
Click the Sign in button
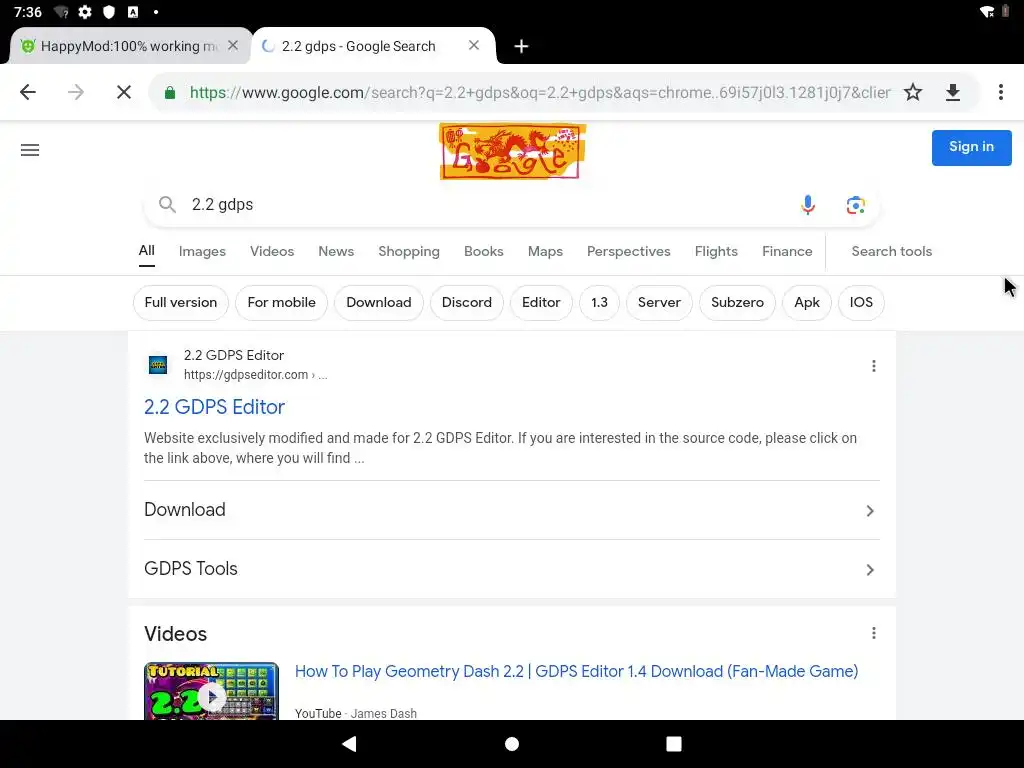(971, 148)
